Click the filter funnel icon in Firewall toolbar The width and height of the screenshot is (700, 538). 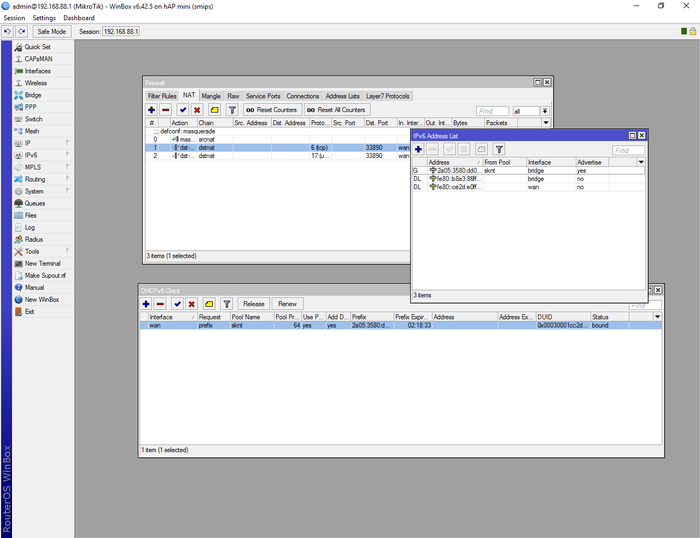pos(231,110)
